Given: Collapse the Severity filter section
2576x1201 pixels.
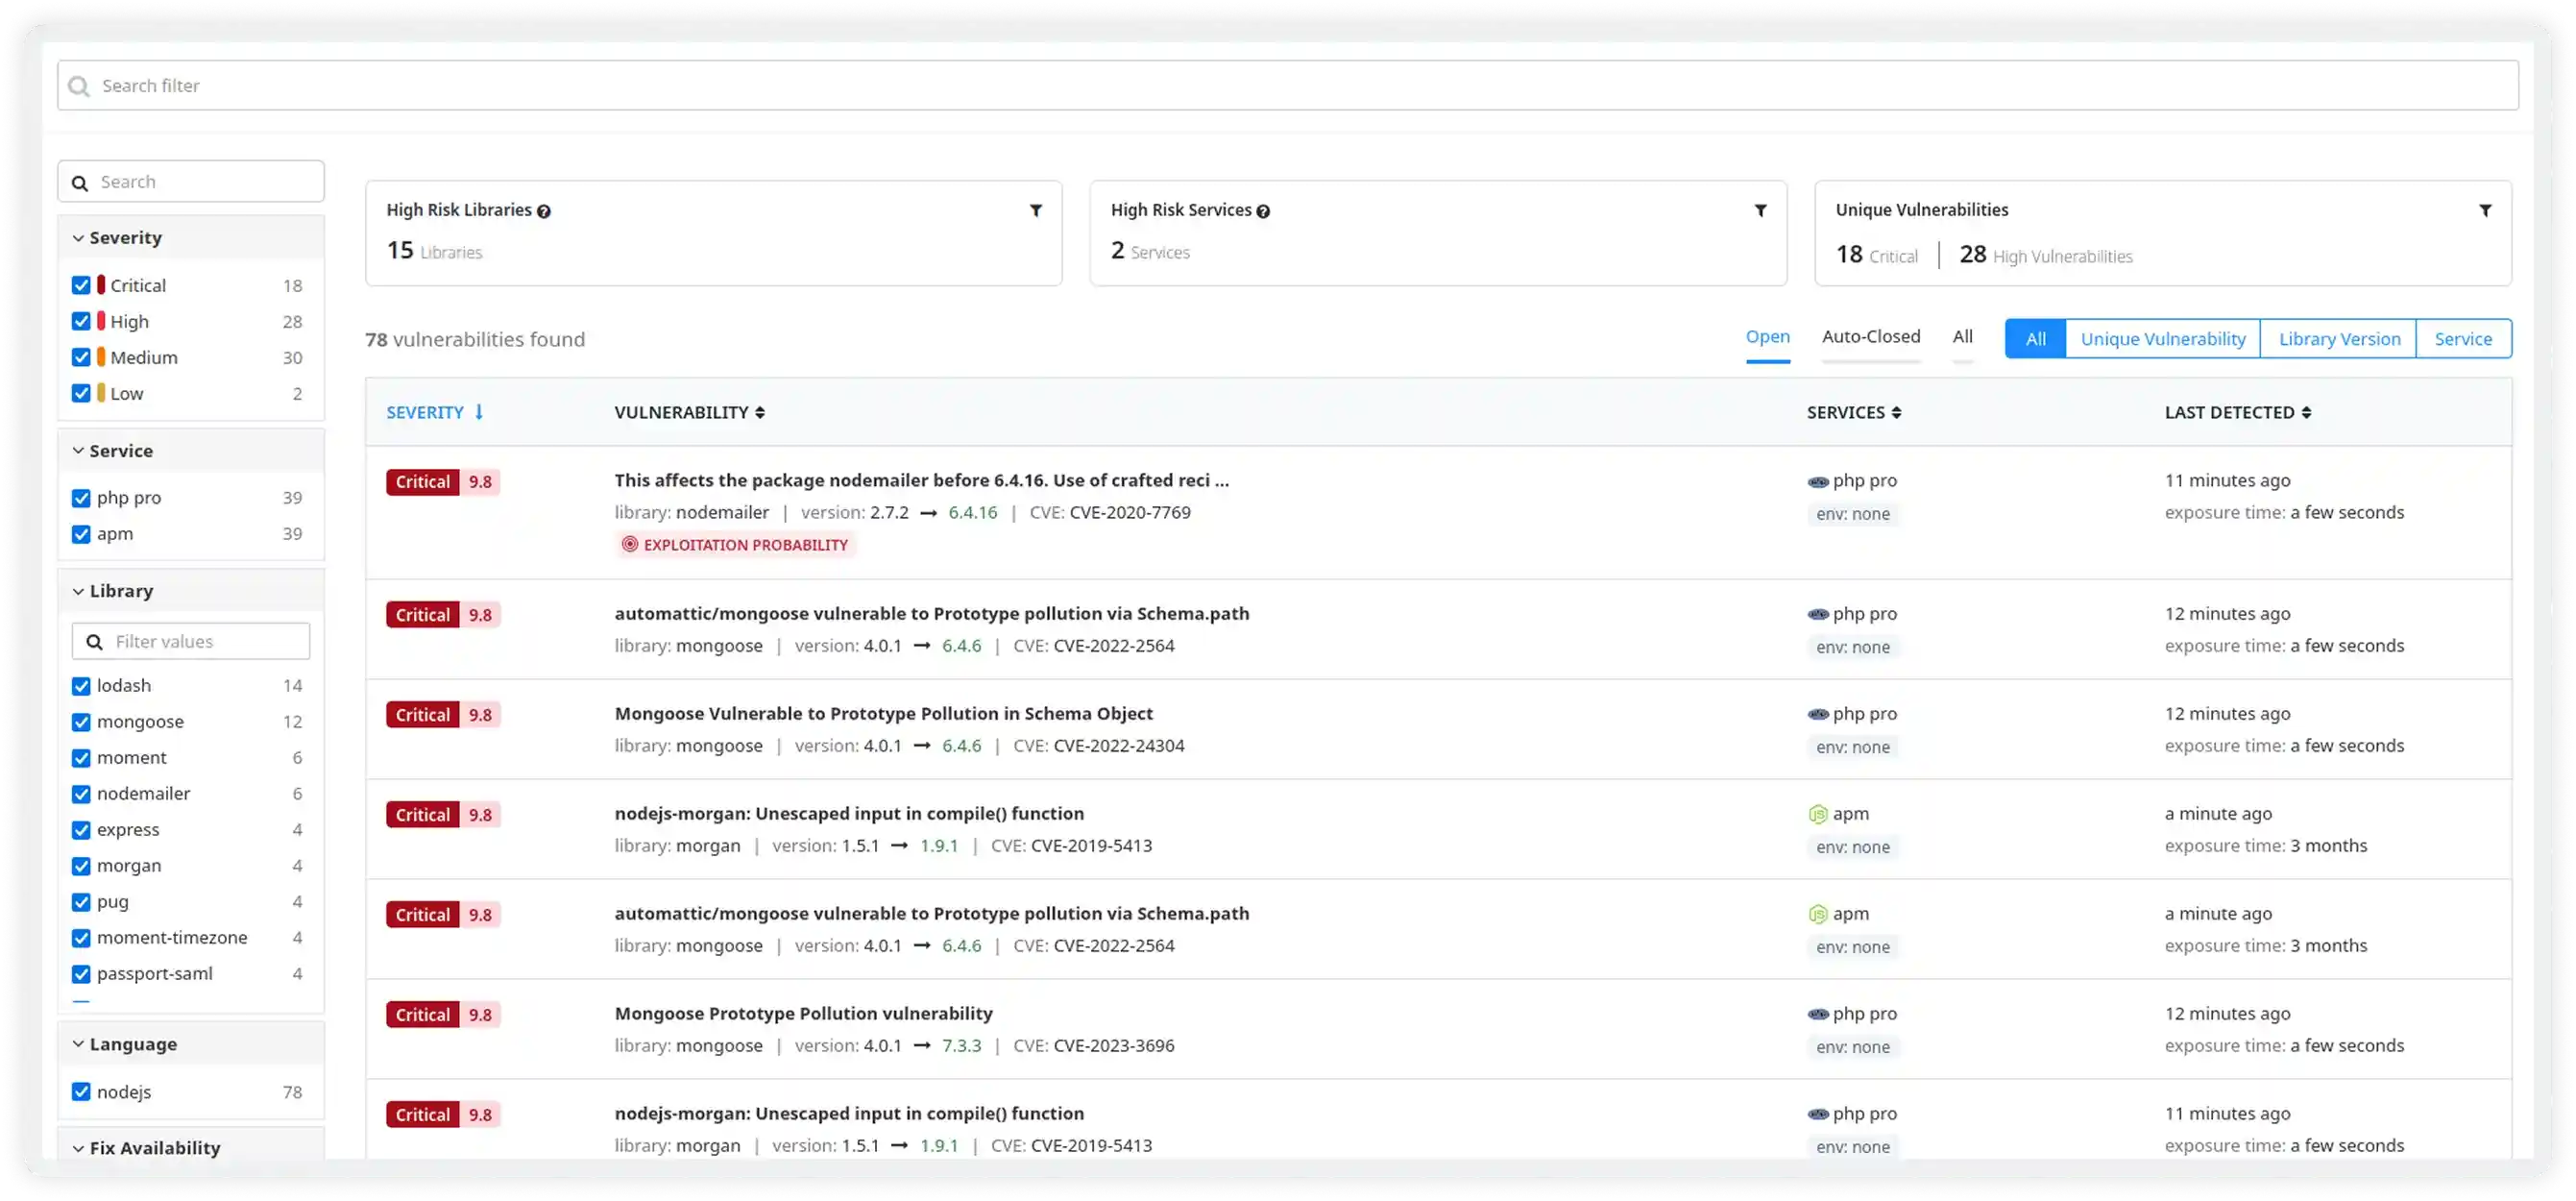Looking at the screenshot, I should [77, 237].
